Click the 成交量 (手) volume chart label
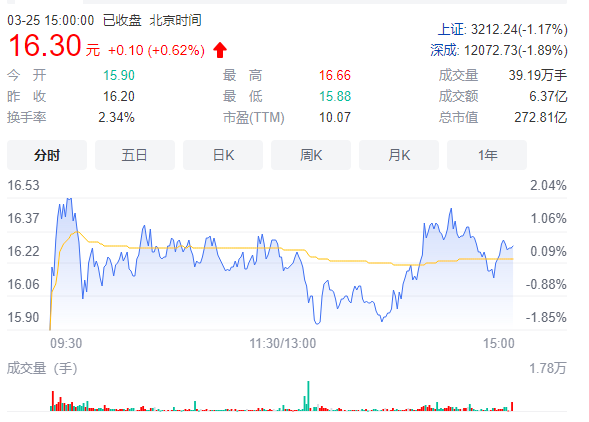This screenshot has height=422, width=589. pyautogui.click(x=42, y=368)
